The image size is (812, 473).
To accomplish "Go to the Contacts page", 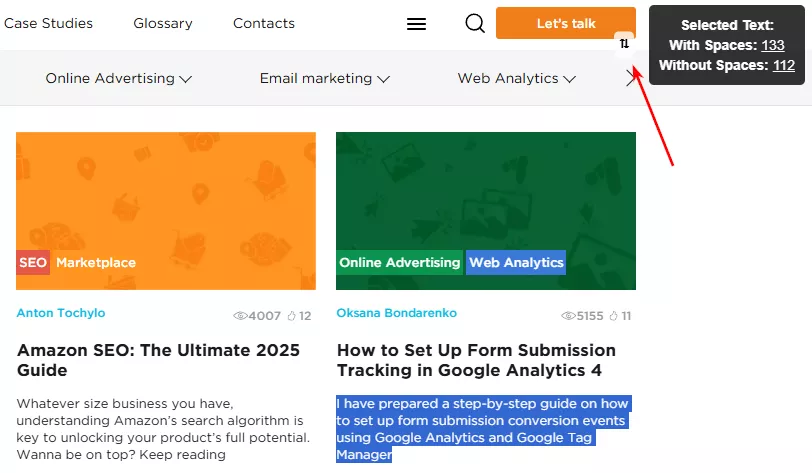I will pyautogui.click(x=264, y=23).
